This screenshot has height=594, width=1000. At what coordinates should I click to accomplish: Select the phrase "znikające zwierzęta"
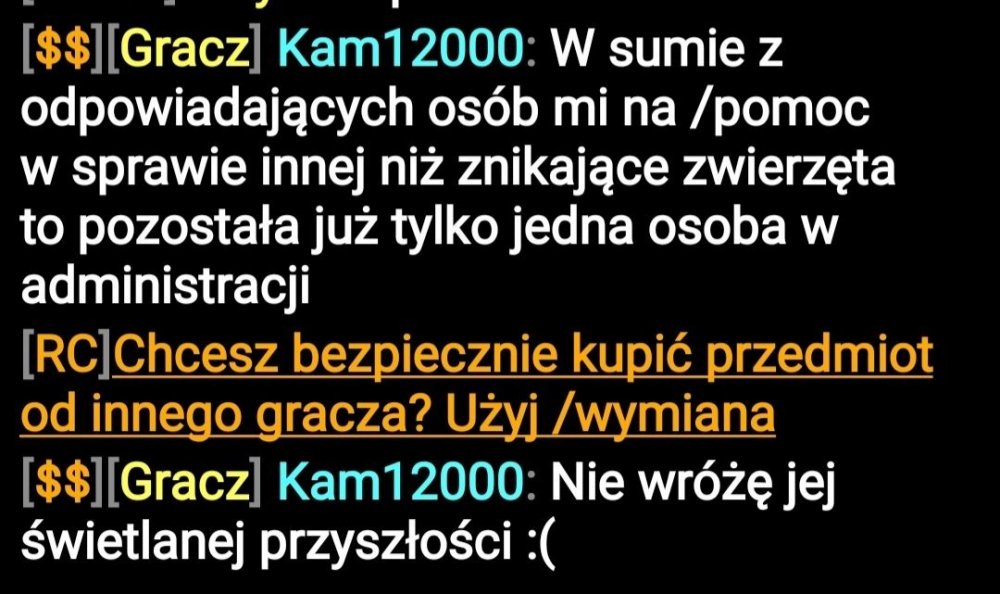(x=676, y=170)
